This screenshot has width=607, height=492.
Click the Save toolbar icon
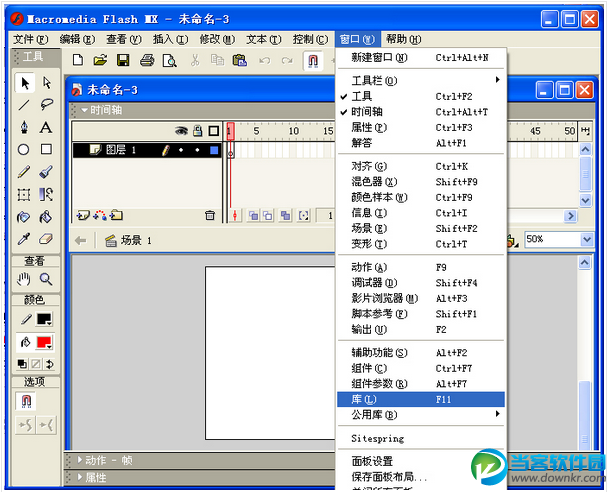tap(123, 60)
